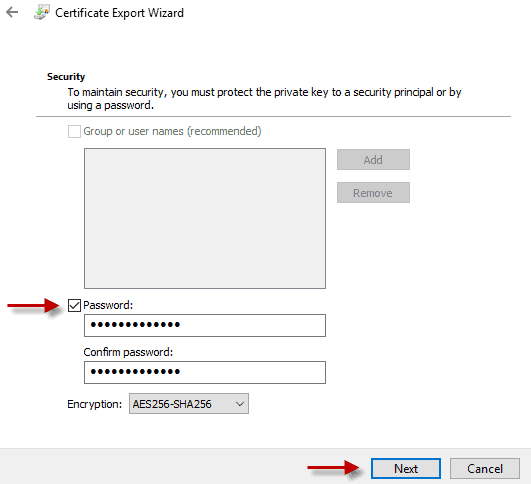The height and width of the screenshot is (484, 531).
Task: Uncheck the Password checkbox
Action: (x=74, y=305)
